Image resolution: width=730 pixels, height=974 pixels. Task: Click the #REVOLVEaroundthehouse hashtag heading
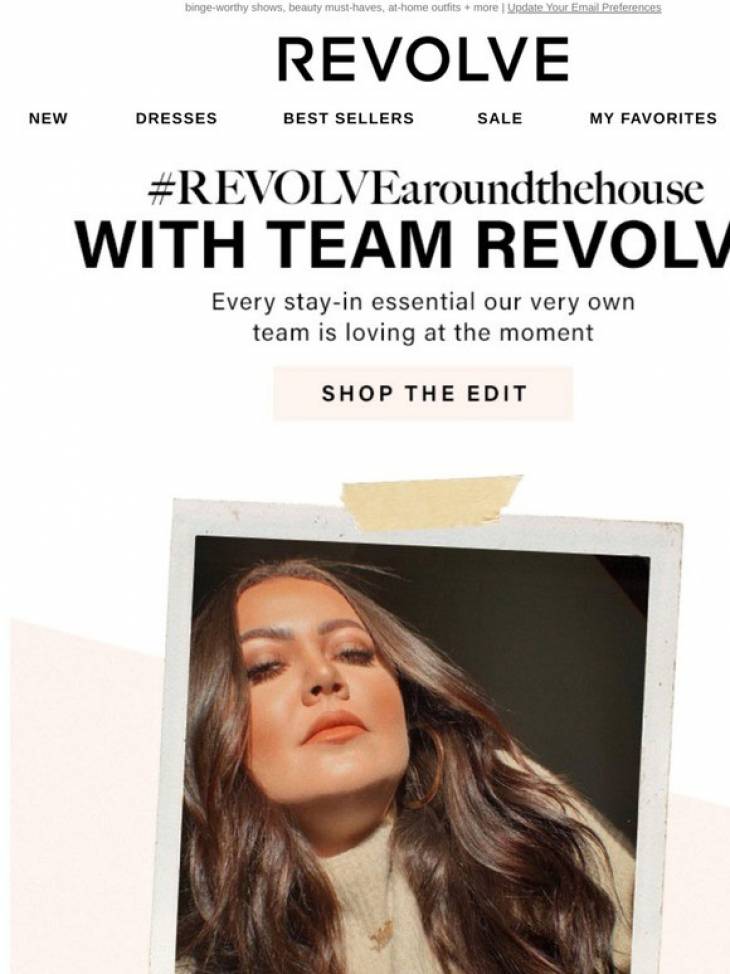click(x=426, y=189)
